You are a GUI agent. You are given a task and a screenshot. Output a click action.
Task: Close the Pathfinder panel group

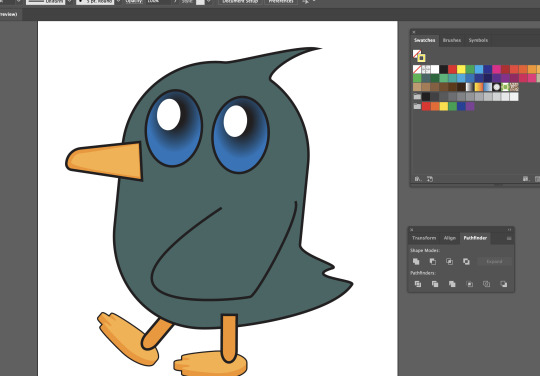(x=412, y=230)
